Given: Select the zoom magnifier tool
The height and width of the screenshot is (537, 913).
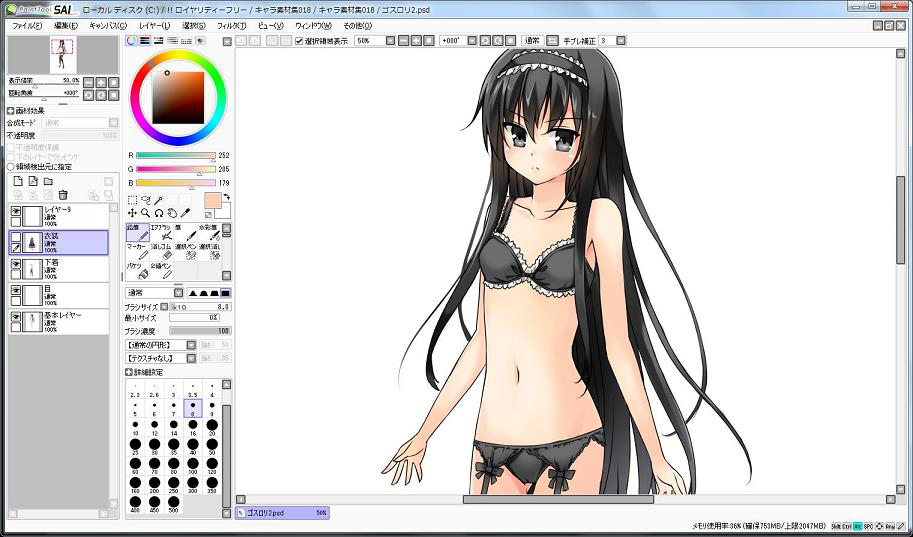Looking at the screenshot, I should (145, 213).
